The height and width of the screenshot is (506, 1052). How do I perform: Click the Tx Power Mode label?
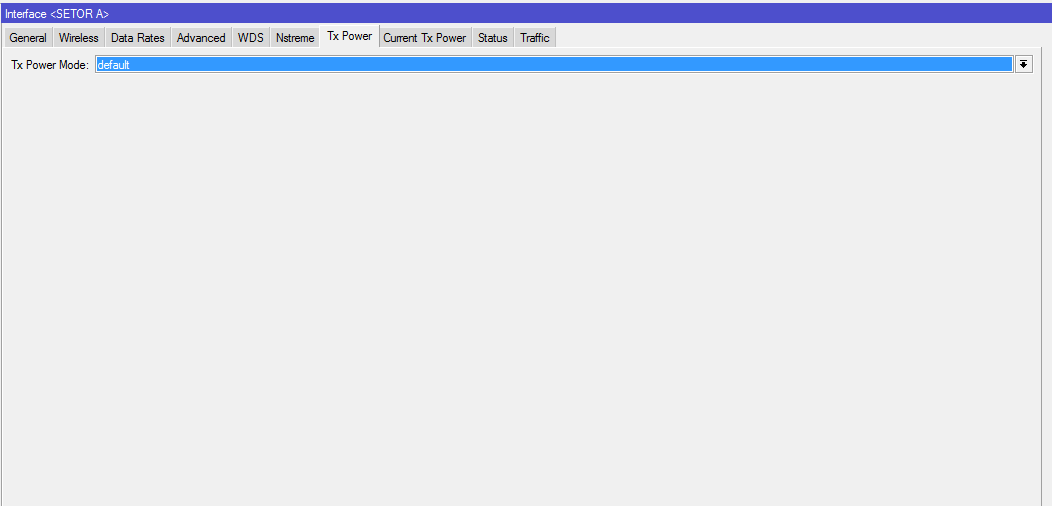50,65
